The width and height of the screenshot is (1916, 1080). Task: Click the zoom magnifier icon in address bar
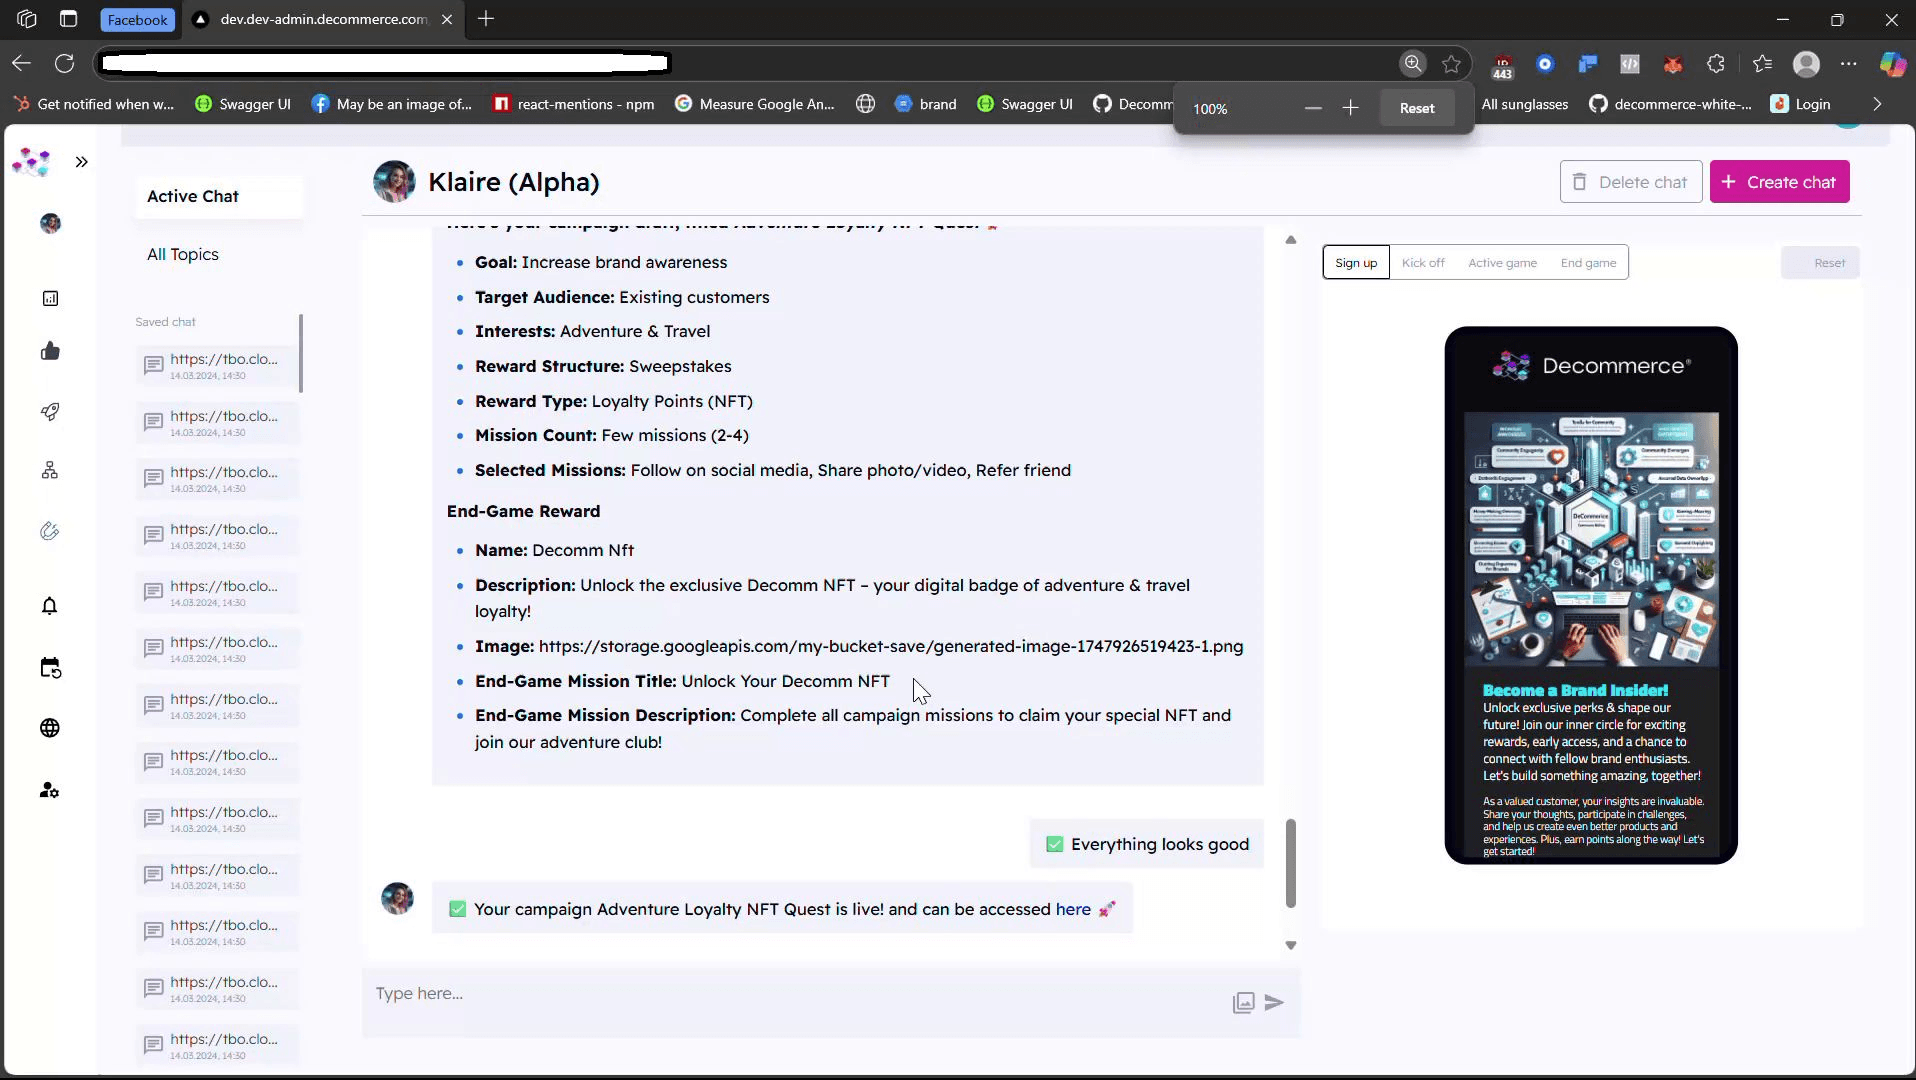tap(1413, 64)
